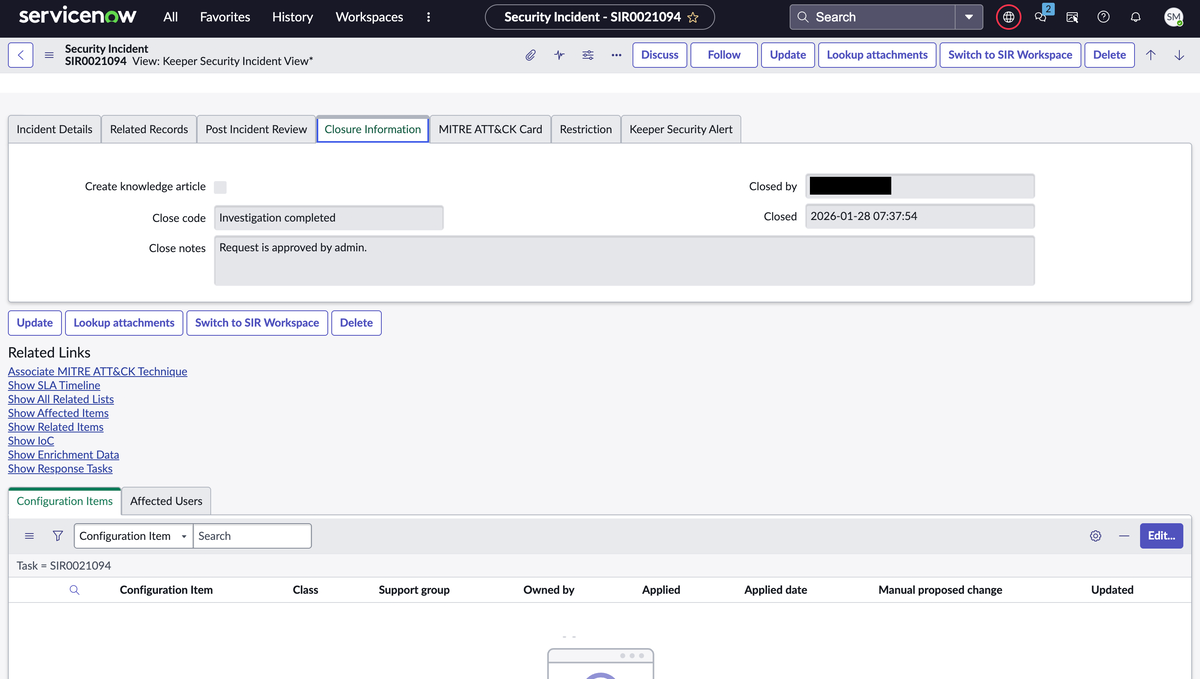Open the Workspaces menu
This screenshot has width=1200, height=679.
[369, 17]
